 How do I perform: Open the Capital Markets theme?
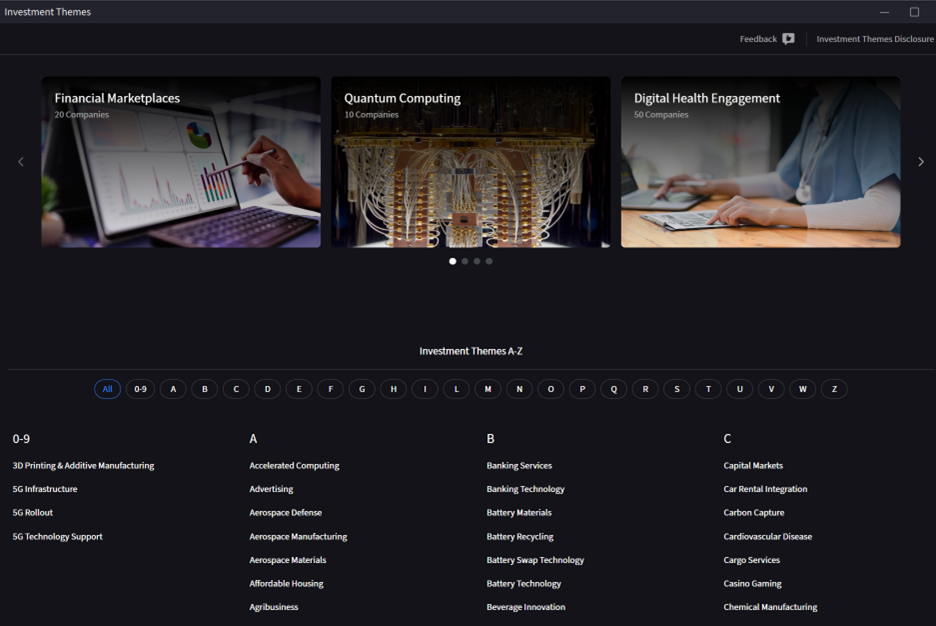(752, 465)
